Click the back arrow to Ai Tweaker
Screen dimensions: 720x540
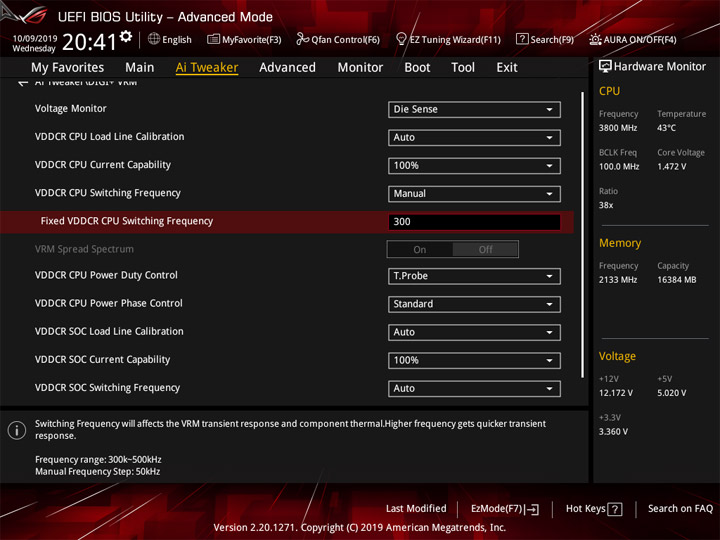(22, 83)
